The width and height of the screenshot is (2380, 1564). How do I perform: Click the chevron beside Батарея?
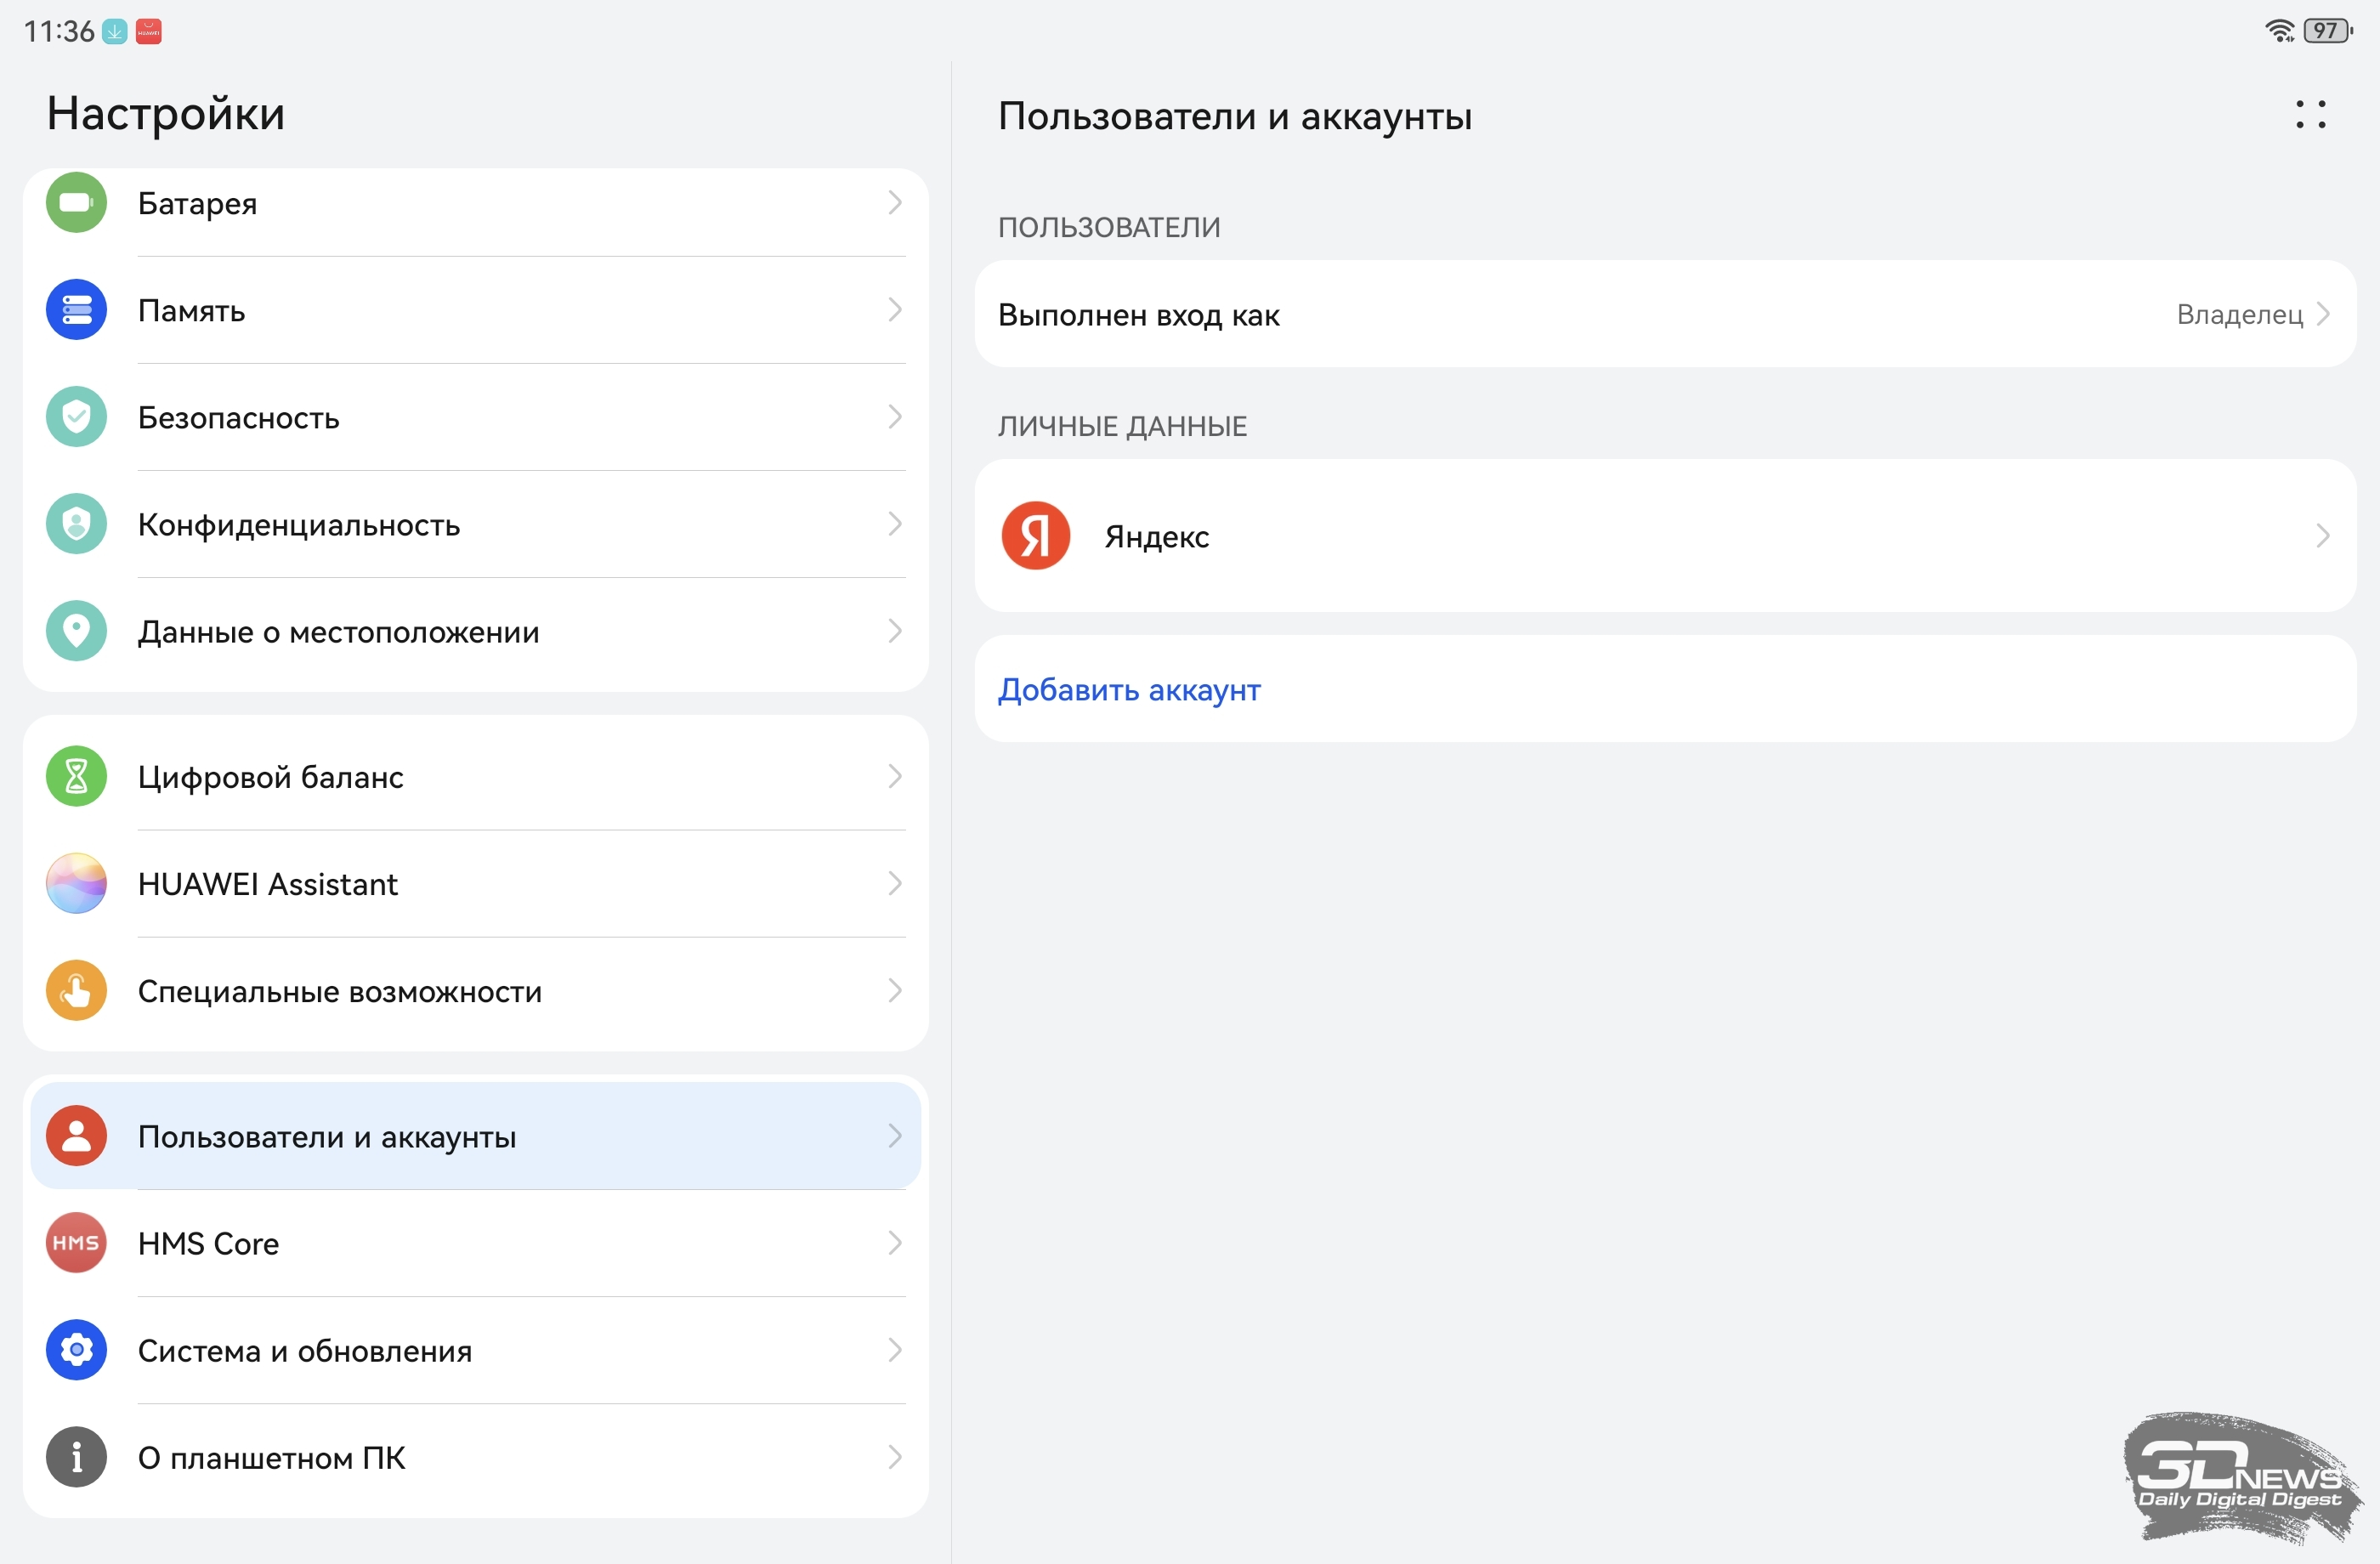(x=895, y=203)
